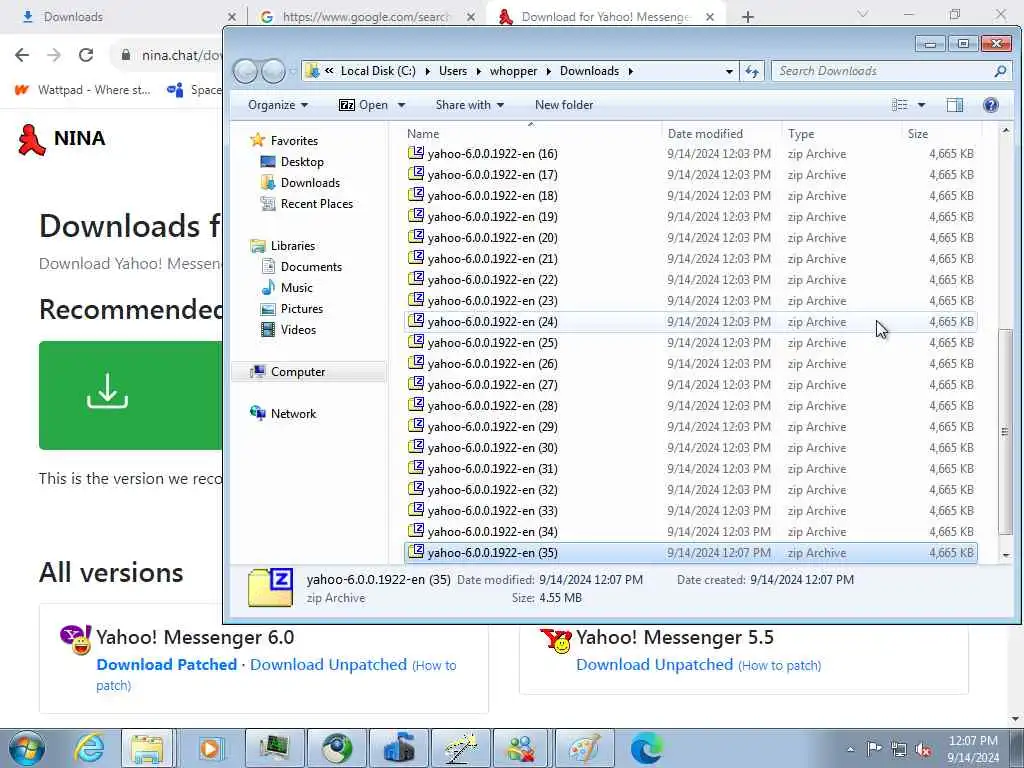The width and height of the screenshot is (1024, 768).
Task: Click the scrollbar down arrow in file list
Action: tap(1006, 555)
